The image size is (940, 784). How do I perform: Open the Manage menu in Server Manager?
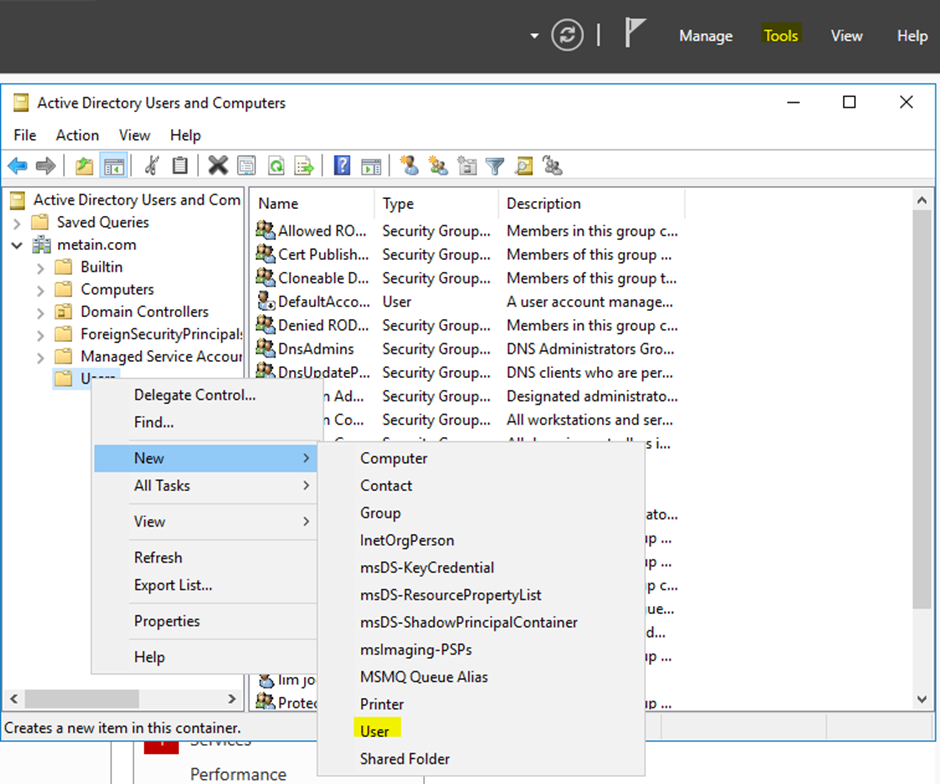(706, 36)
